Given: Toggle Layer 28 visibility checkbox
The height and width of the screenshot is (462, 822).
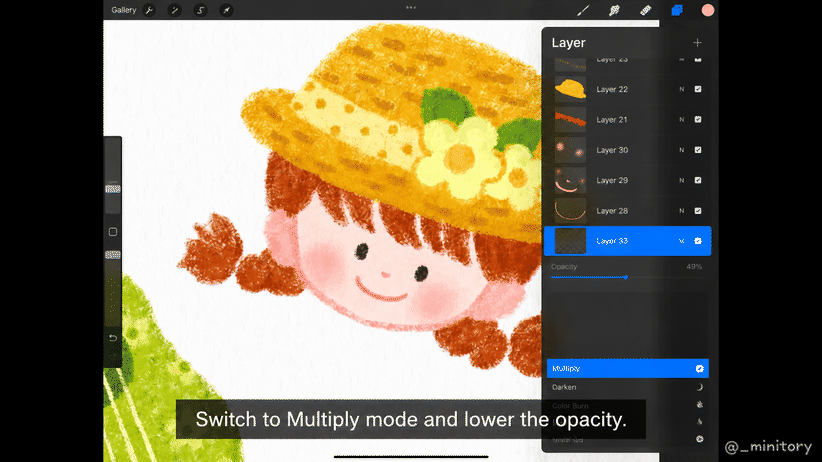Looking at the screenshot, I should pyautogui.click(x=698, y=211).
